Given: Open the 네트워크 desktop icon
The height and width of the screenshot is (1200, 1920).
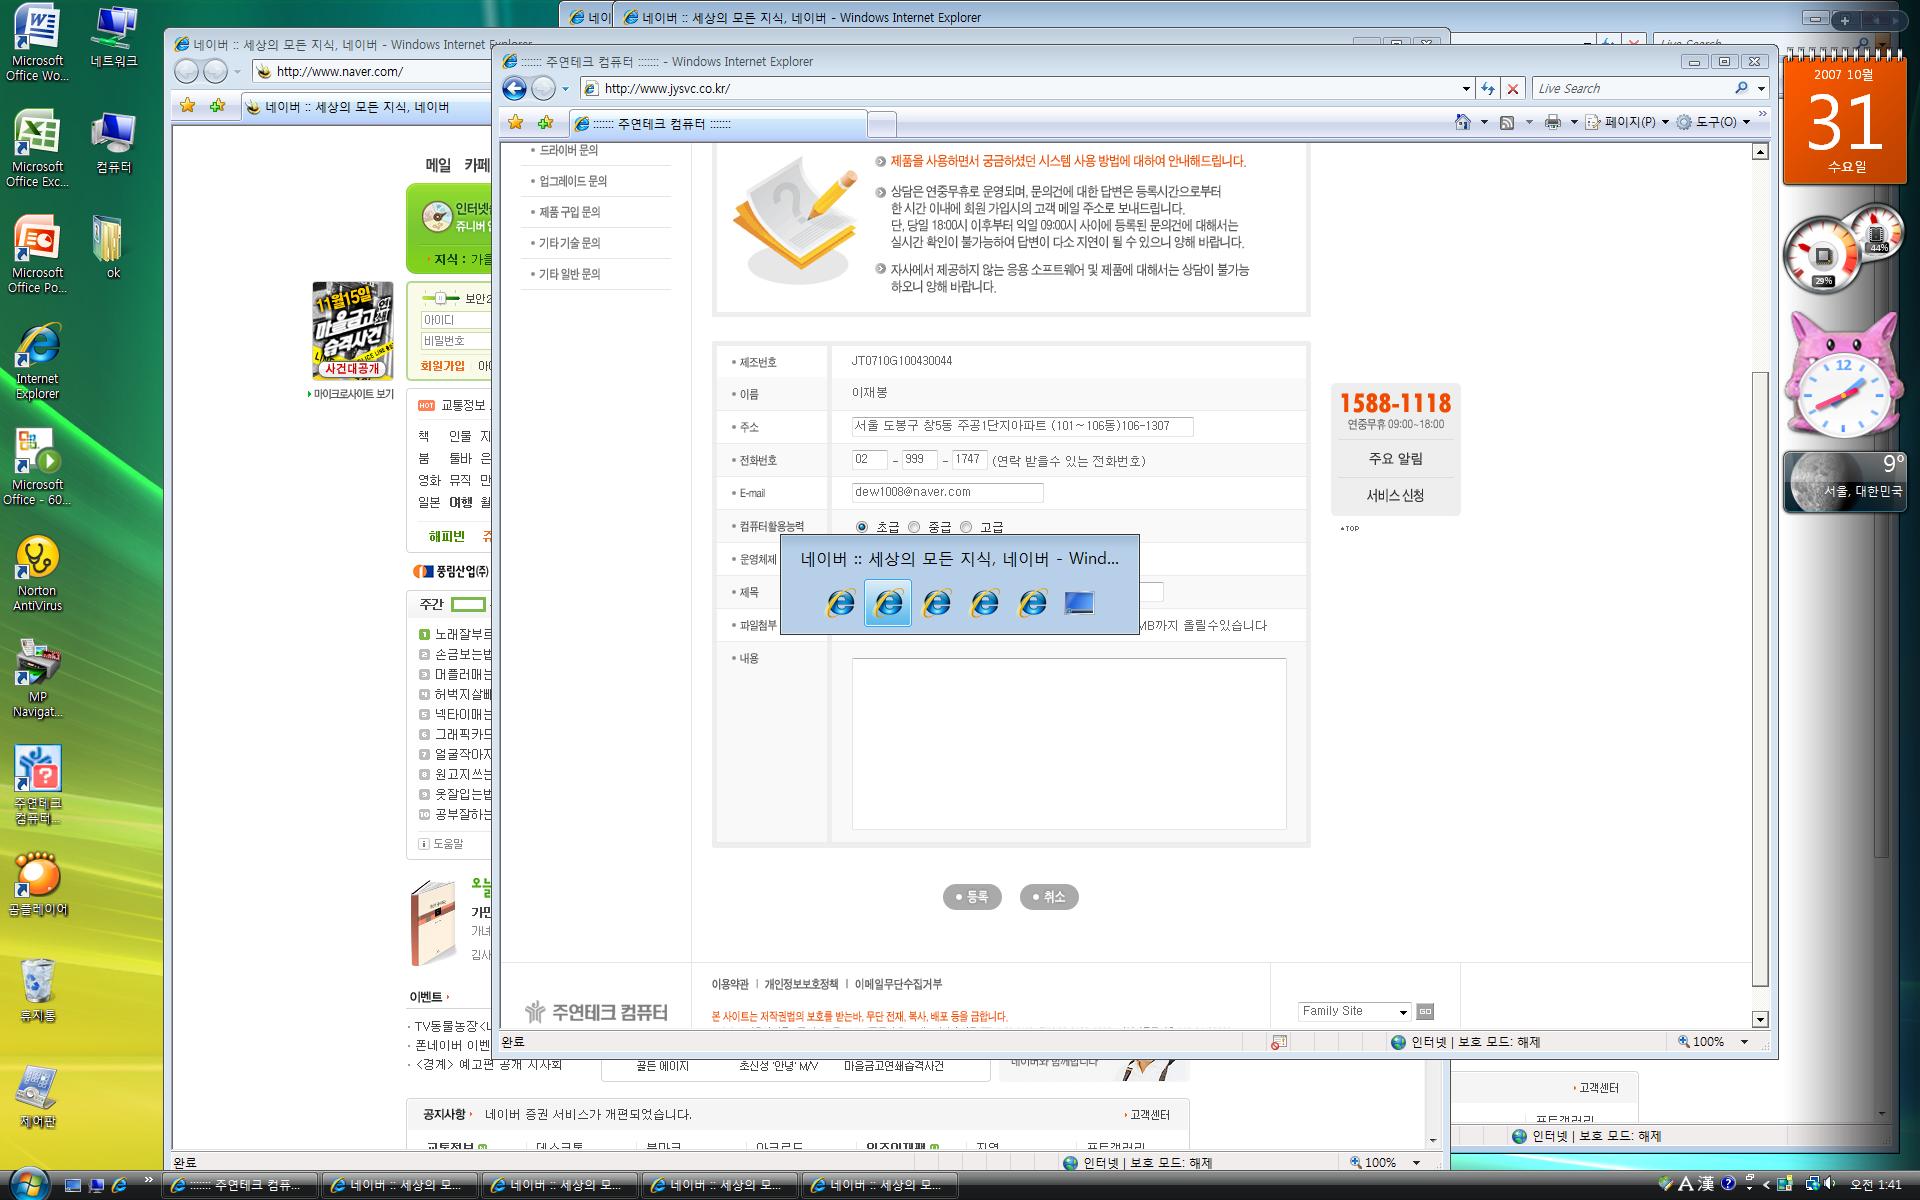Looking at the screenshot, I should 113,37.
